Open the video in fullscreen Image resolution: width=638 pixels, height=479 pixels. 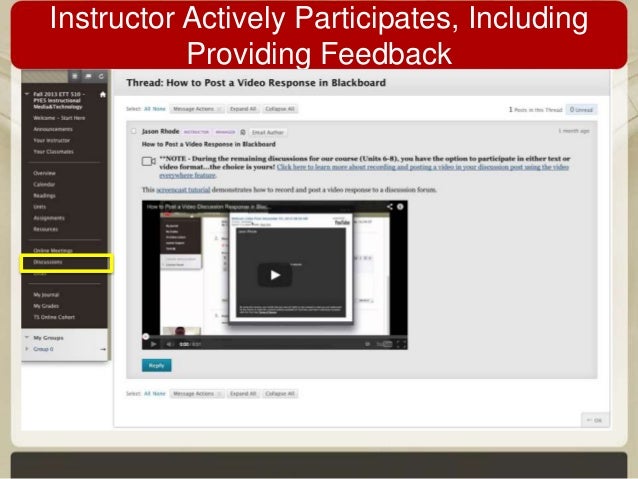[401, 344]
